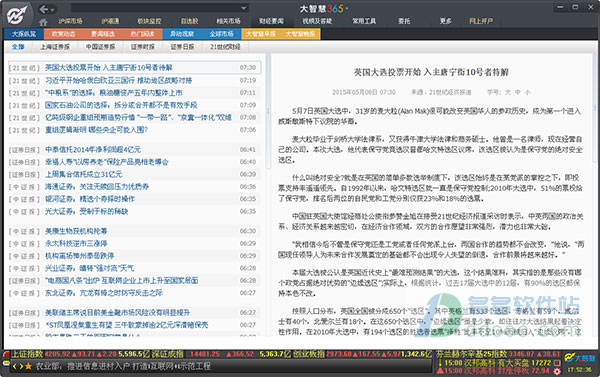Switch to the 要闻精选 tab
The width and height of the screenshot is (600, 377).
[103, 34]
